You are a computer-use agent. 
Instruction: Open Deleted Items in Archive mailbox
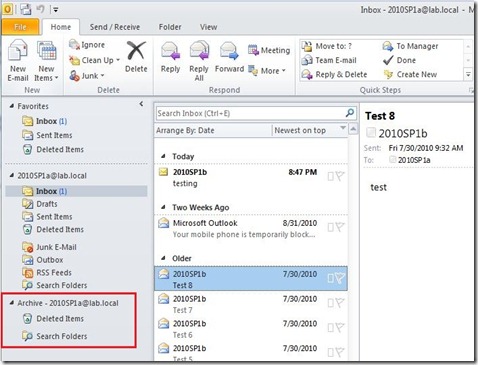pyautogui.click(x=53, y=319)
